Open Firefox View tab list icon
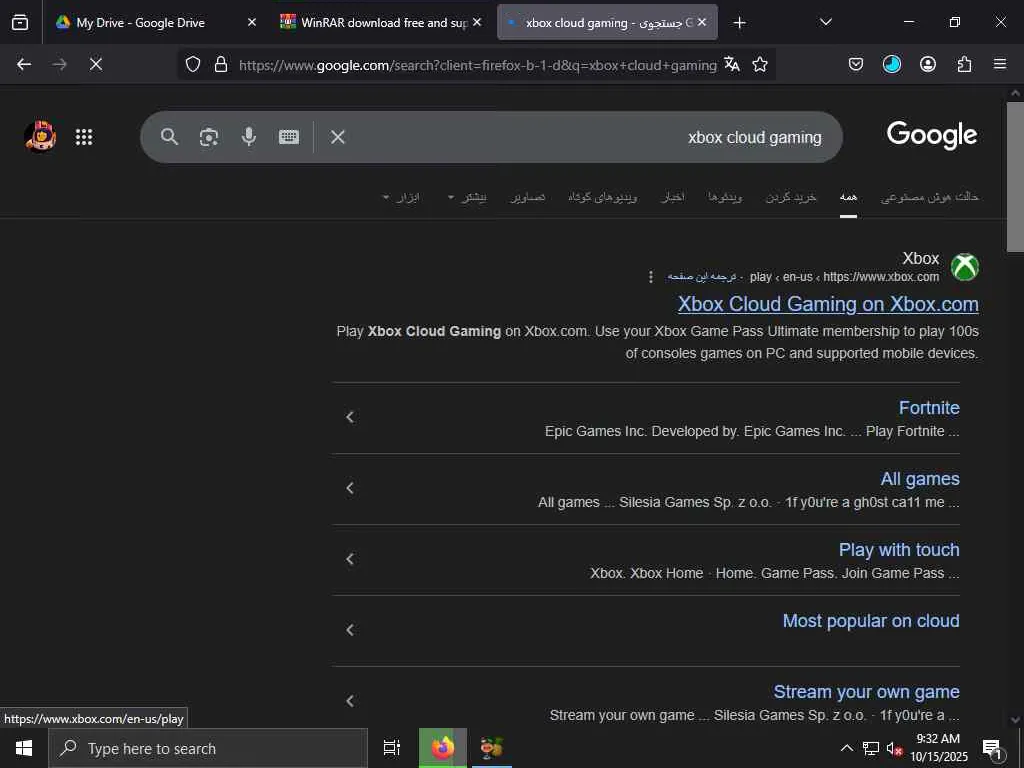1024x768 pixels. [x=20, y=22]
